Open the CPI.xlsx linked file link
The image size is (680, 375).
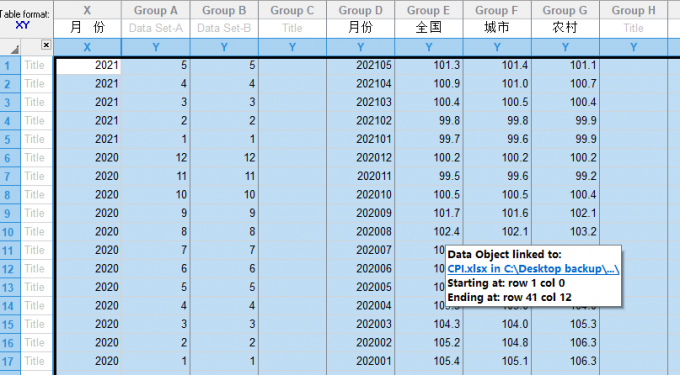point(533,269)
